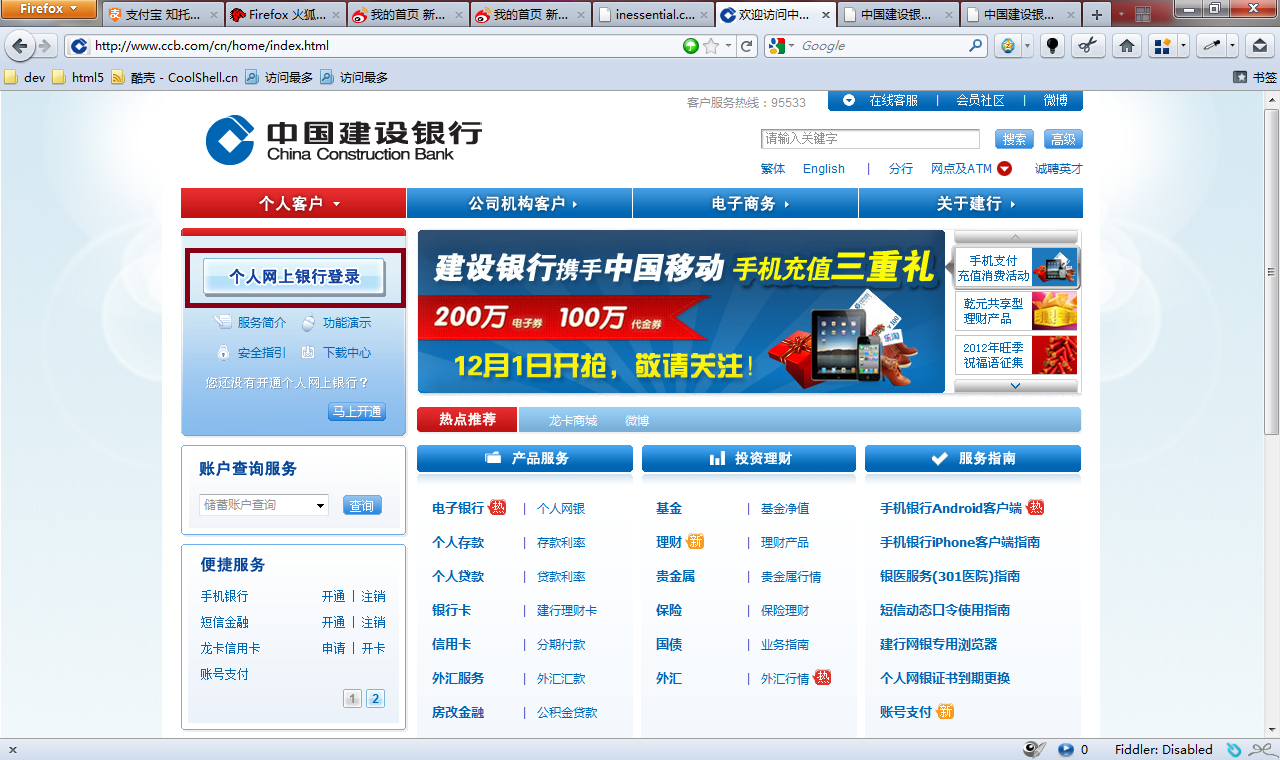Switch to the inessential.c... browser tab
This screenshot has width=1280, height=760.
[654, 15]
